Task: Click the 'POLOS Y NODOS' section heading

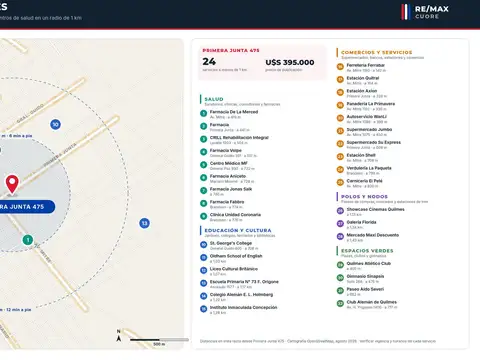Action: click(364, 197)
